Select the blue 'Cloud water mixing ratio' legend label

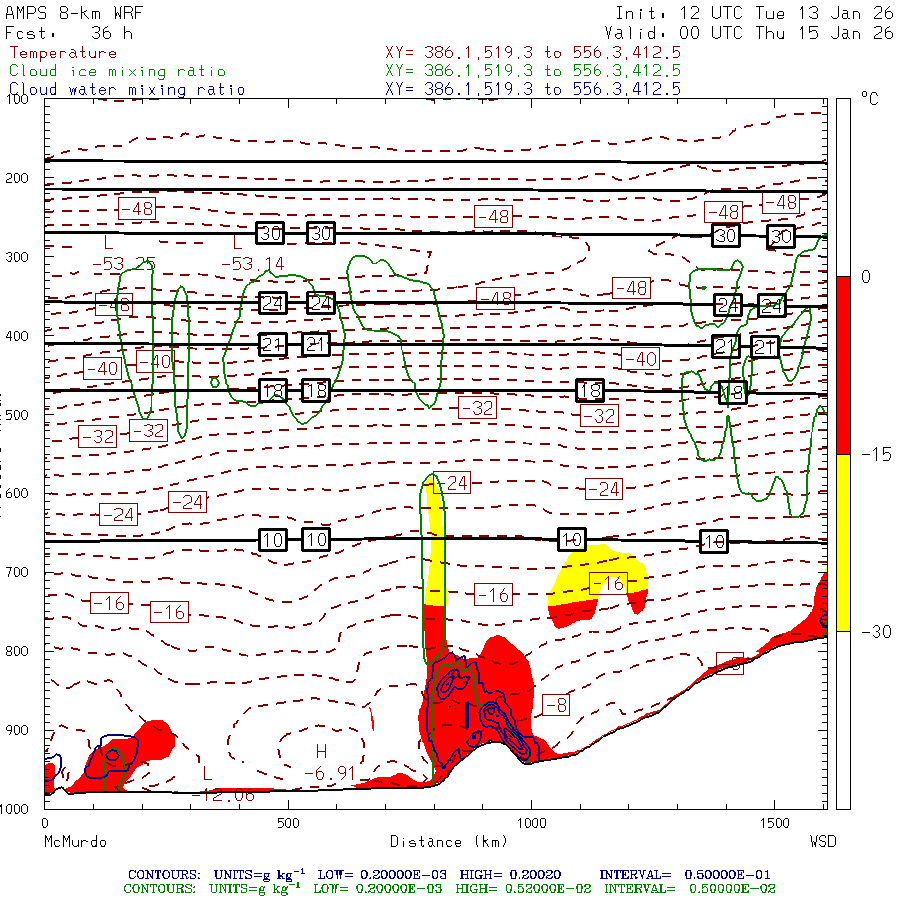[127, 90]
